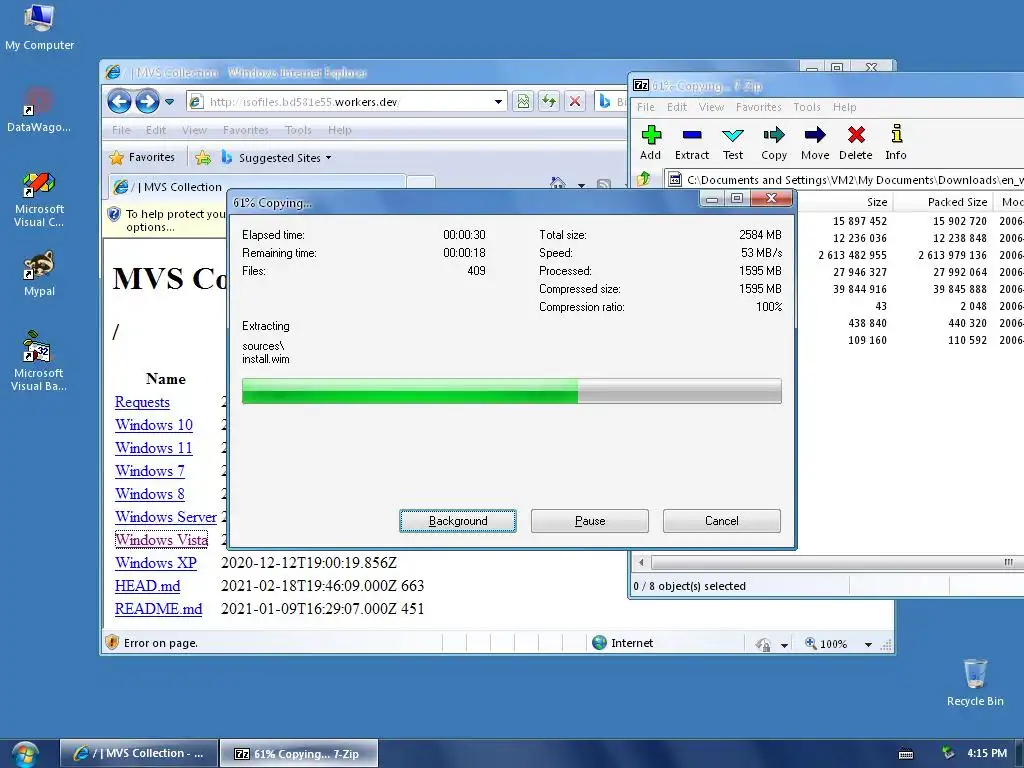Image resolution: width=1024 pixels, height=768 pixels.
Task: Click the 7-Zip path address field
Action: [845, 180]
